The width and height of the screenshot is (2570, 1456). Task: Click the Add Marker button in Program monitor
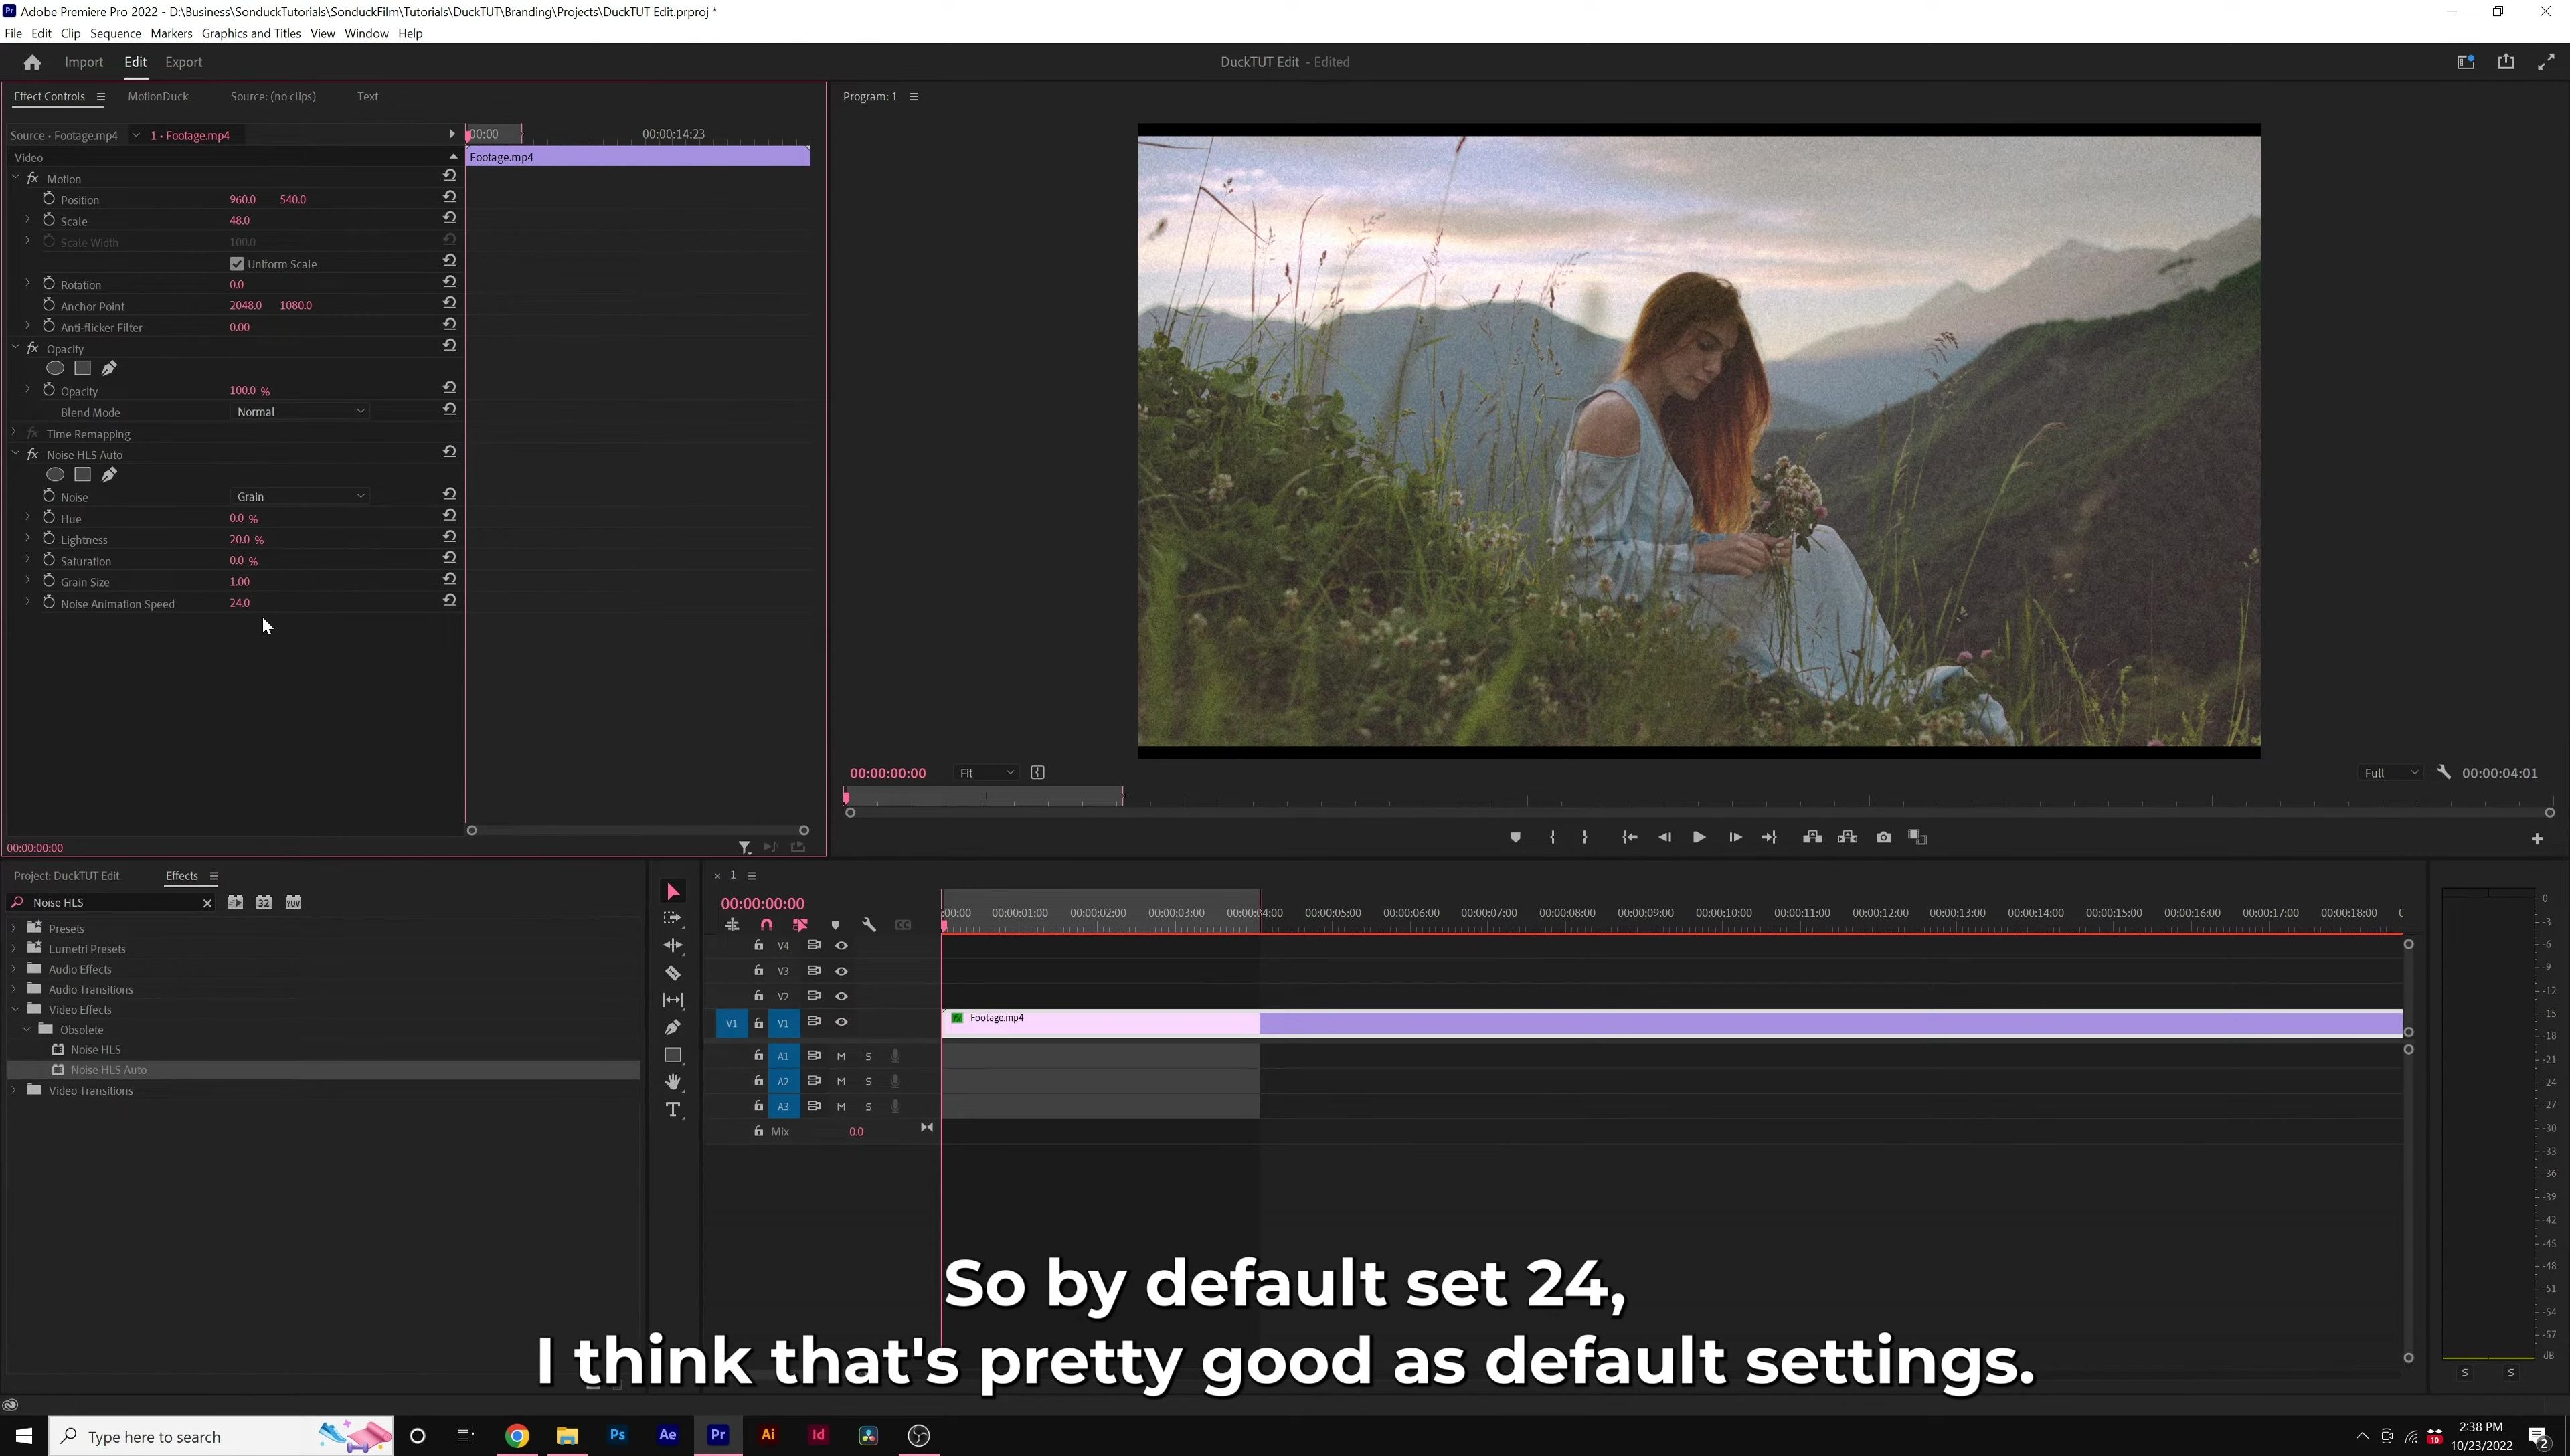pos(1515,837)
